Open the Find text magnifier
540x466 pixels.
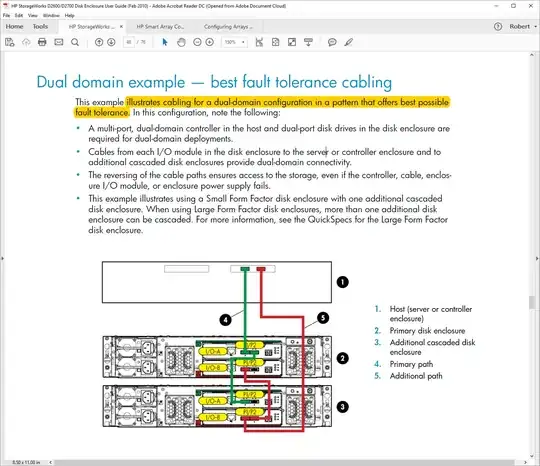[75, 42]
